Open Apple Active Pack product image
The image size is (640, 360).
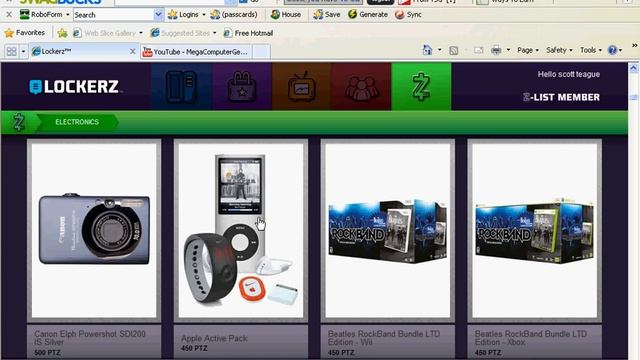241,231
